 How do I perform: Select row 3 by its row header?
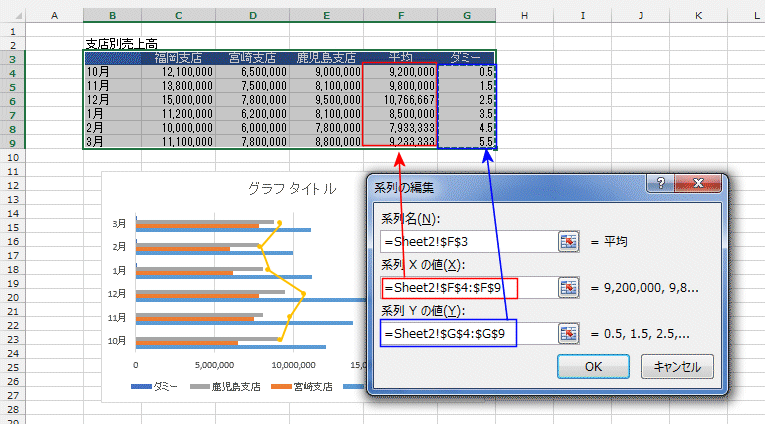point(12,58)
